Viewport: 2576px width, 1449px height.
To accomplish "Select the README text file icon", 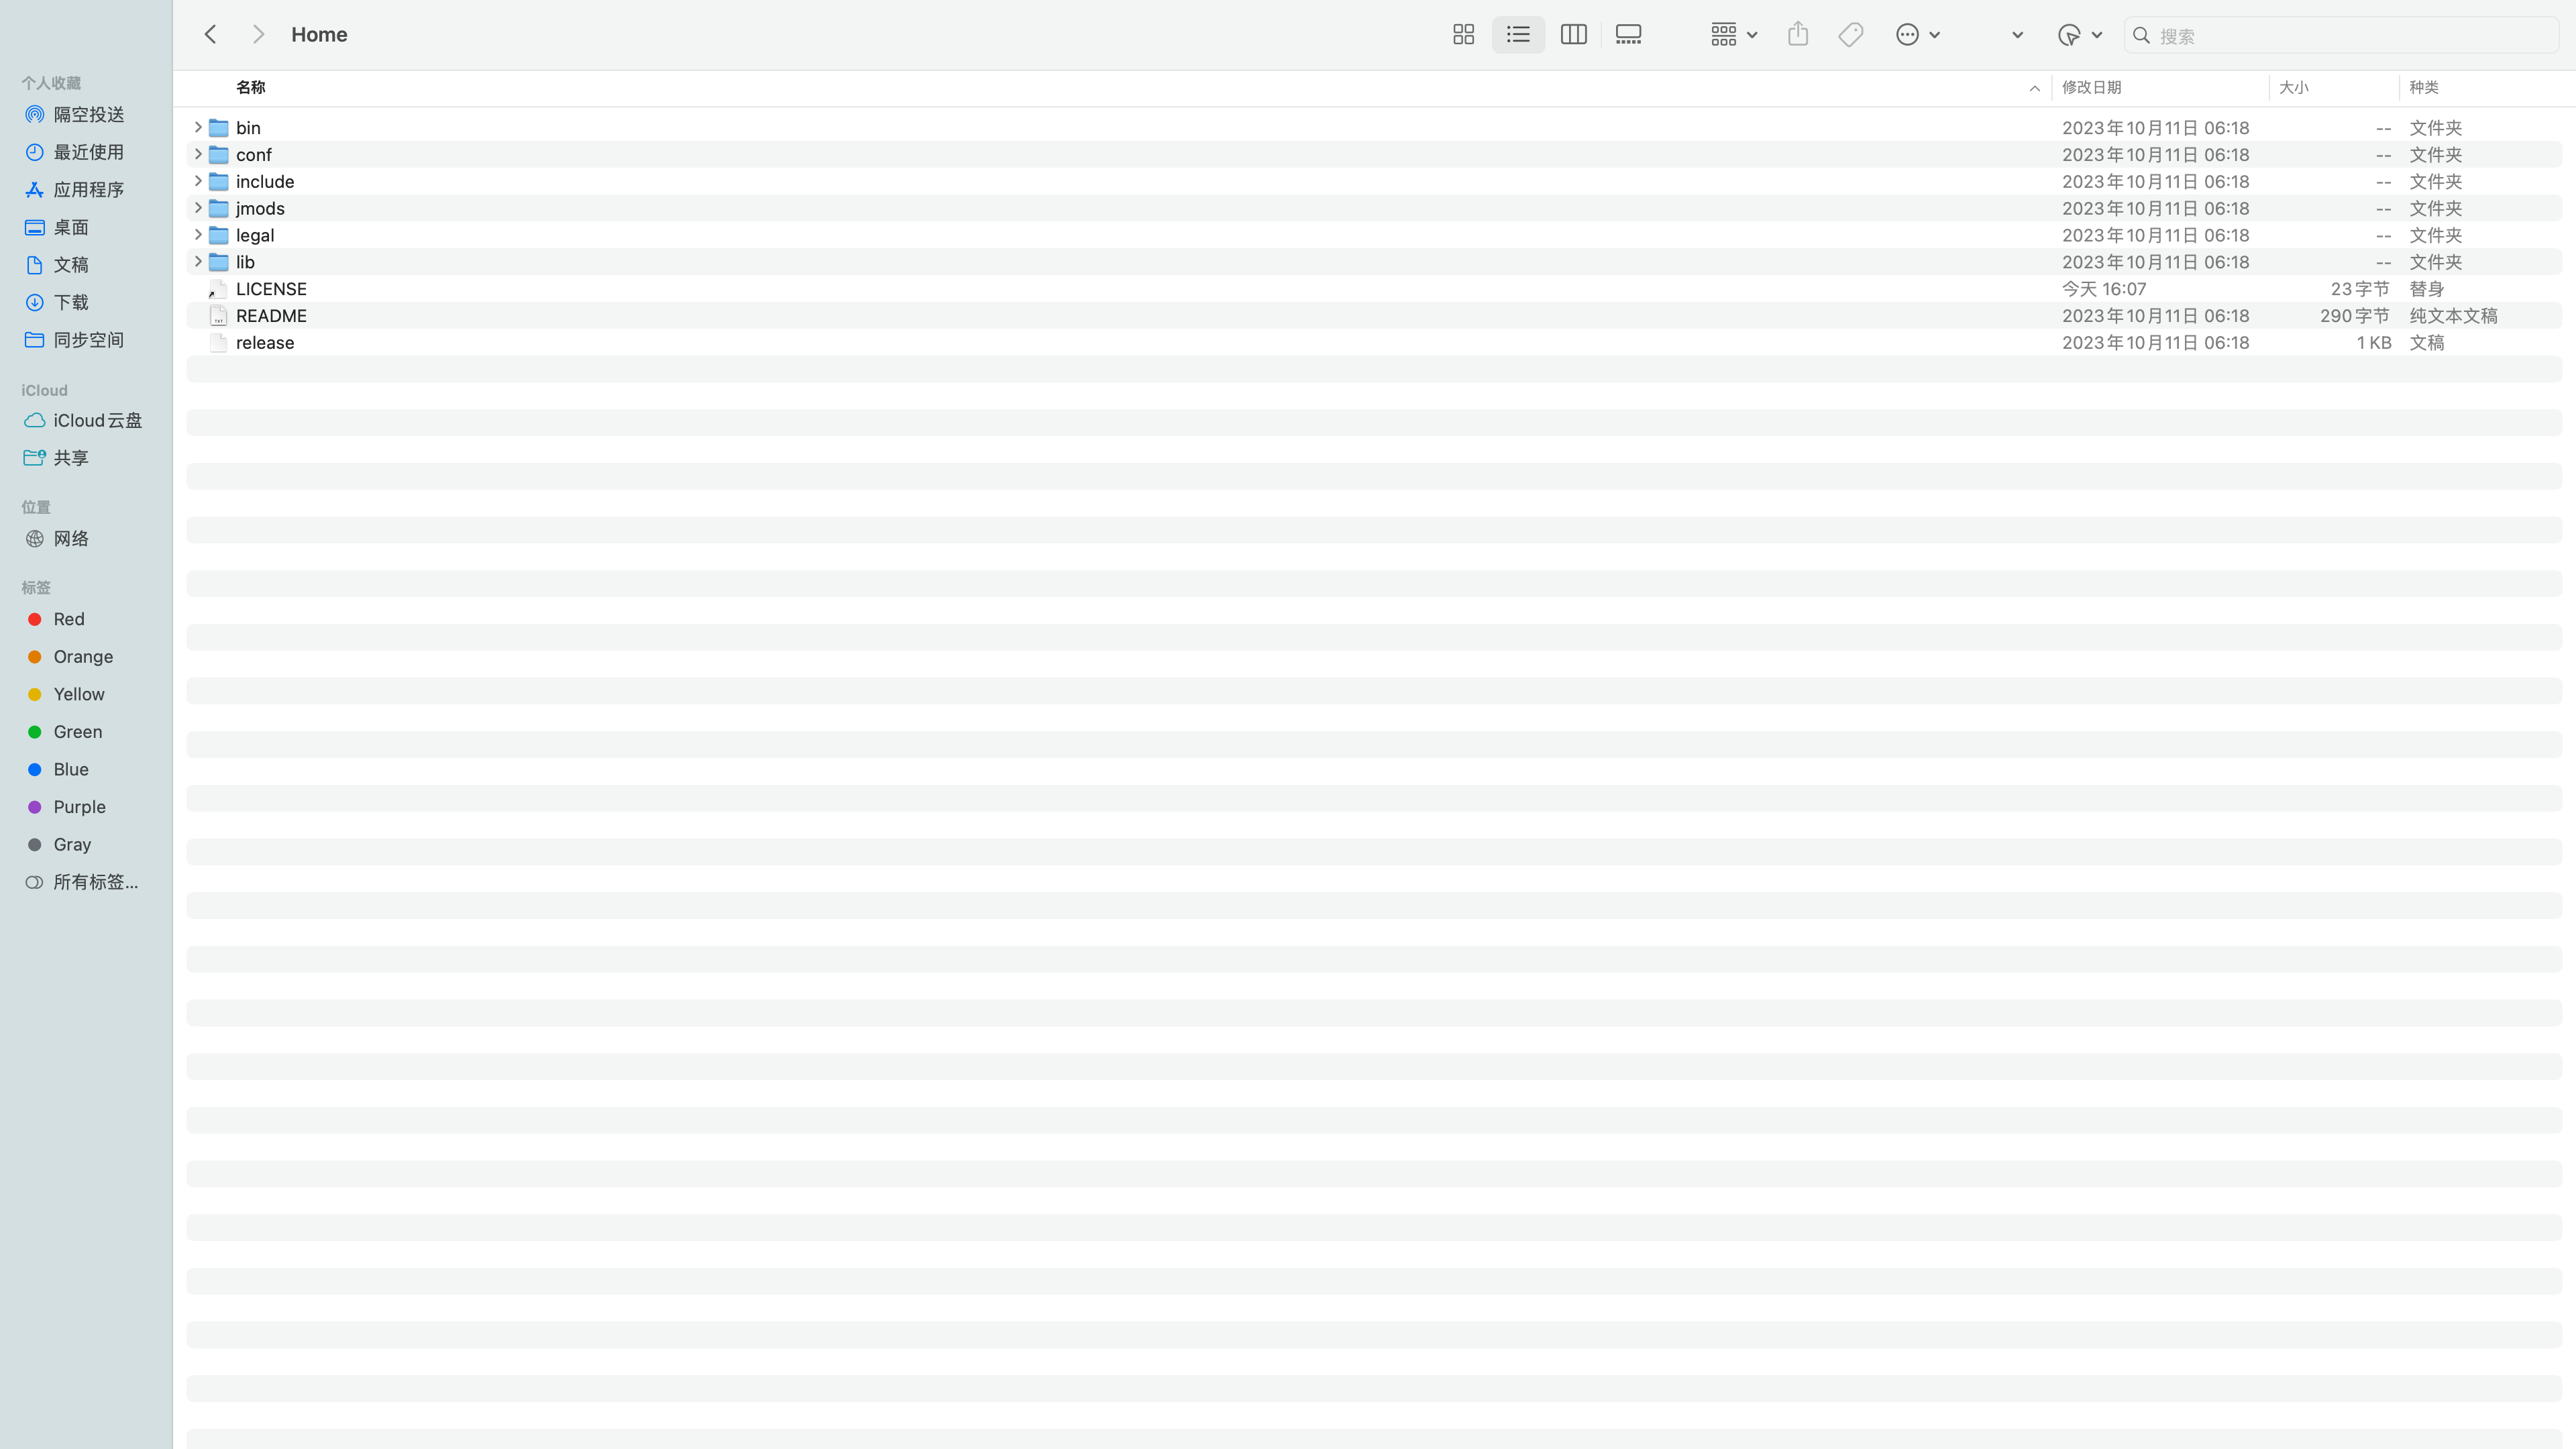I will pos(219,316).
